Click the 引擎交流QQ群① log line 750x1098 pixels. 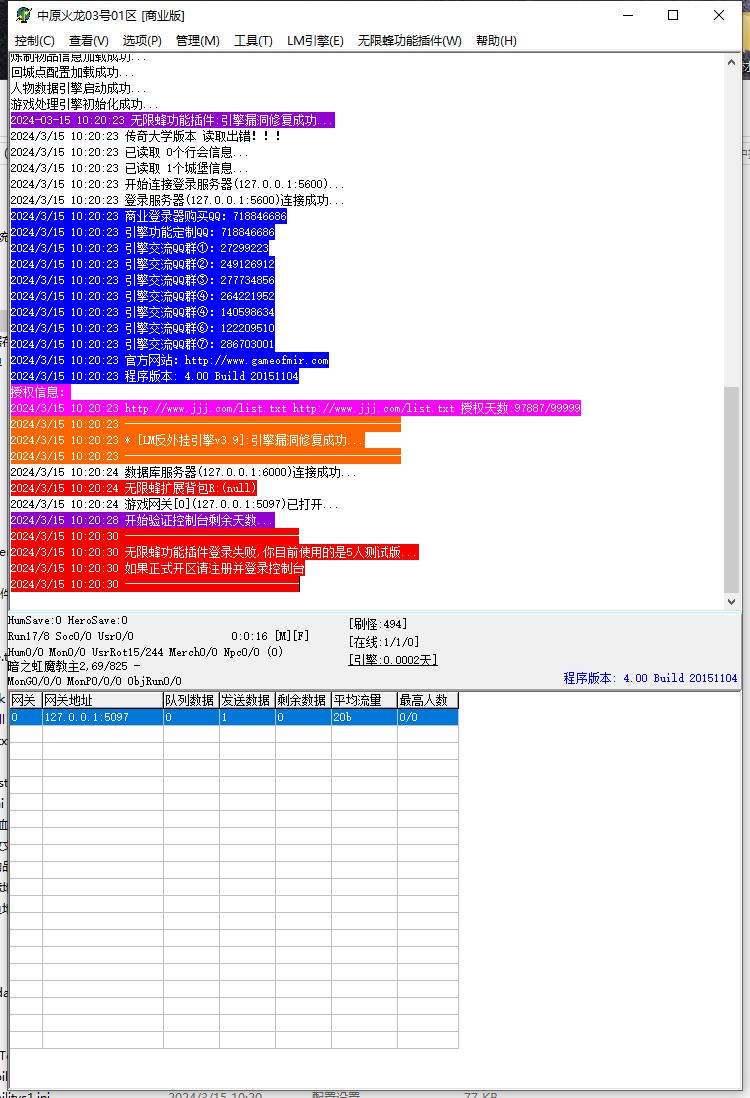(139, 248)
